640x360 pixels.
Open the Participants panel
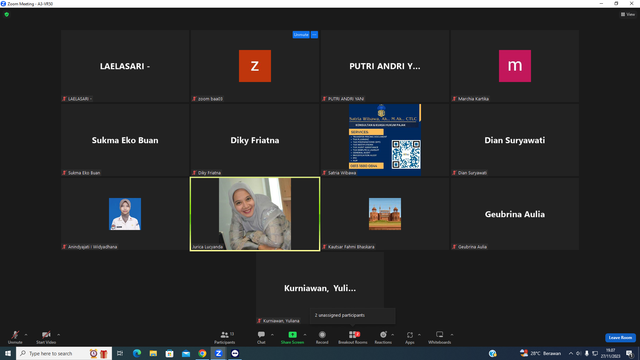225,337
